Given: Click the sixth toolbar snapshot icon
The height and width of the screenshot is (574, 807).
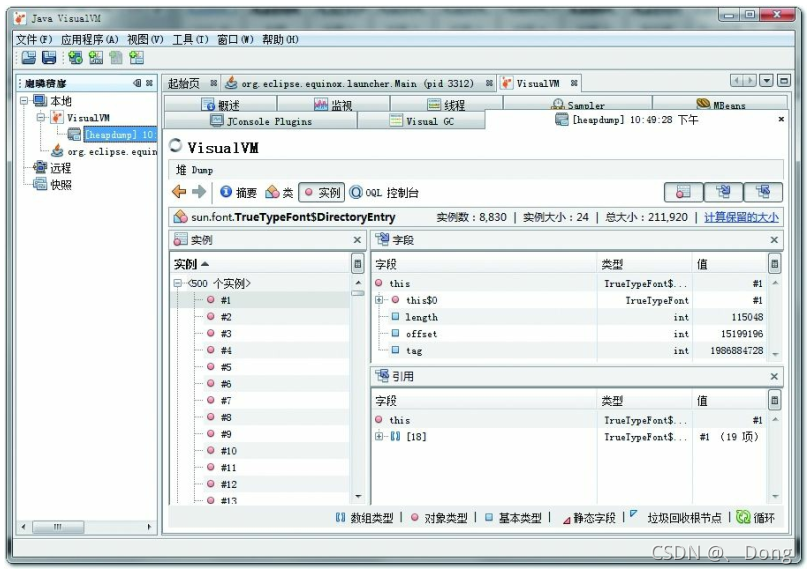Looking at the screenshot, I should 136,58.
